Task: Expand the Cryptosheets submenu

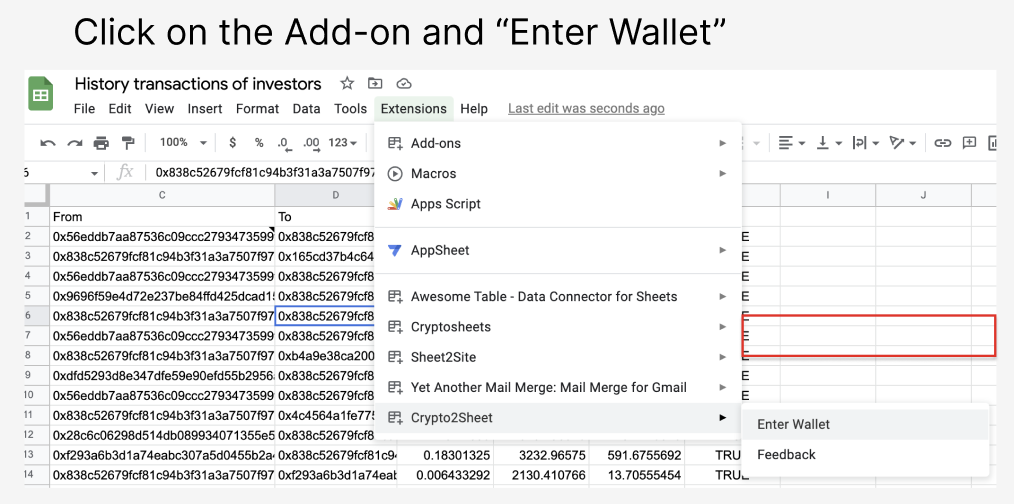Action: point(557,327)
